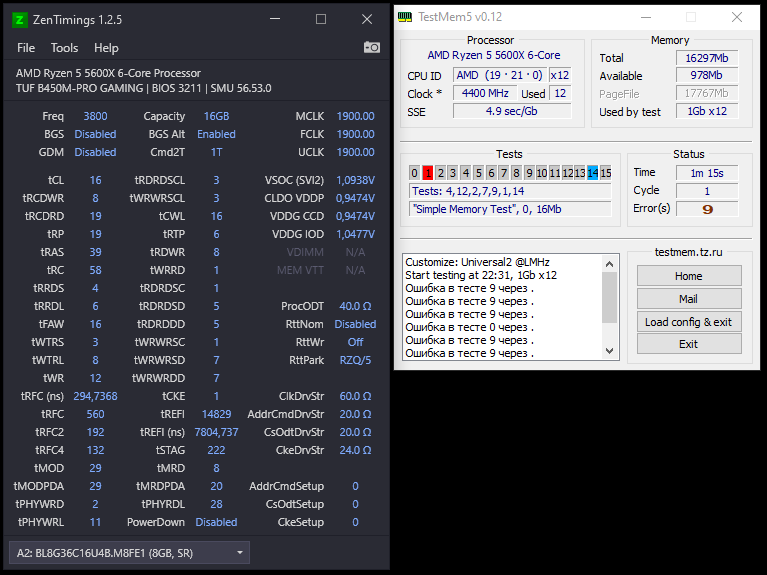Select the red test box 1
The image size is (767, 575).
tap(428, 173)
